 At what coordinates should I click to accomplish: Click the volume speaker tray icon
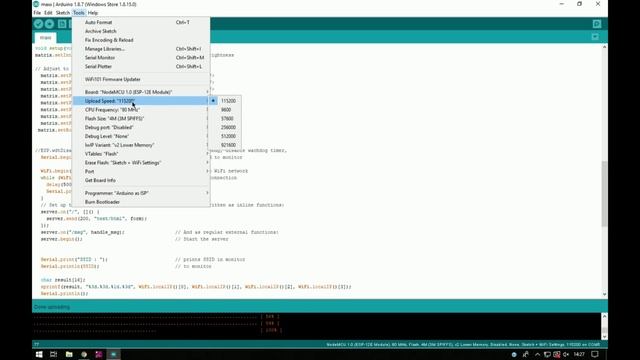[566, 354]
